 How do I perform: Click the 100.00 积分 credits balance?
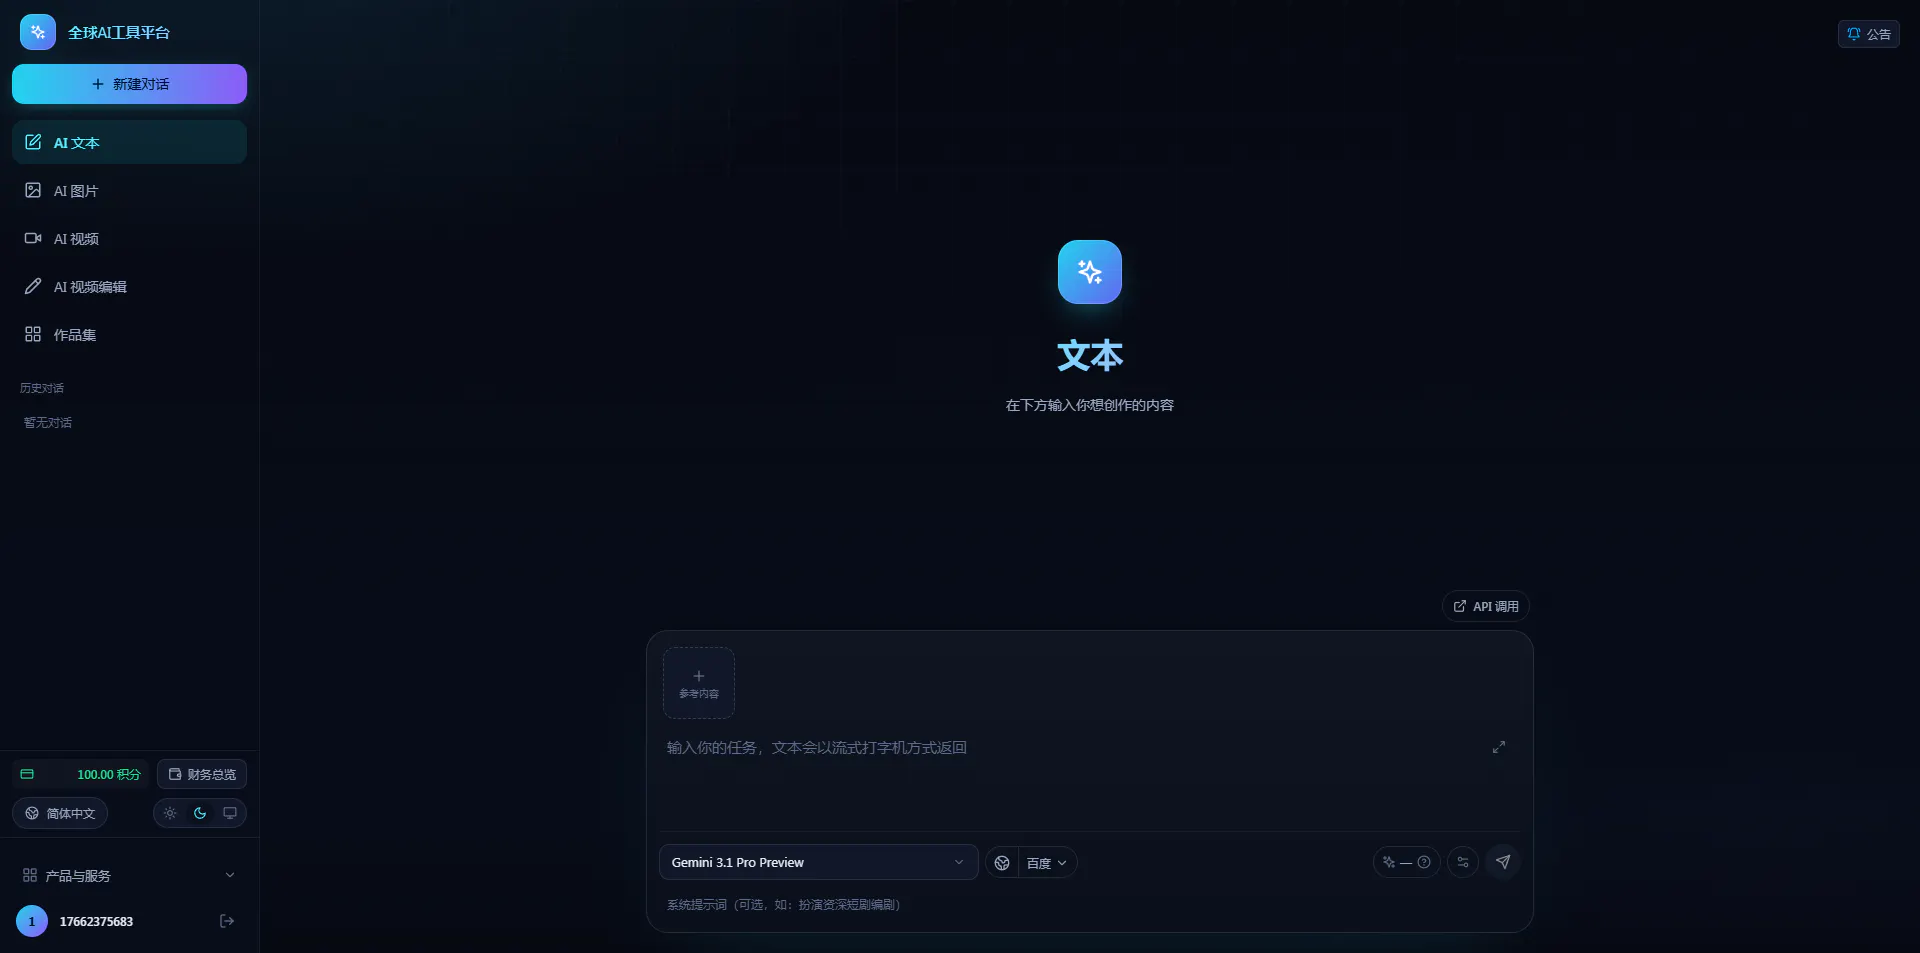[80, 774]
